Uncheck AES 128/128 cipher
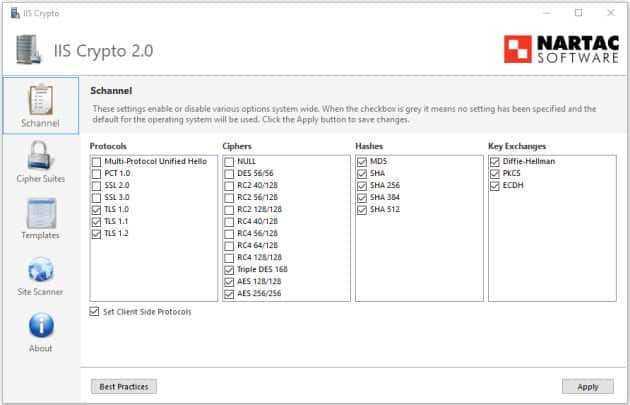630x405 pixels. point(229,282)
